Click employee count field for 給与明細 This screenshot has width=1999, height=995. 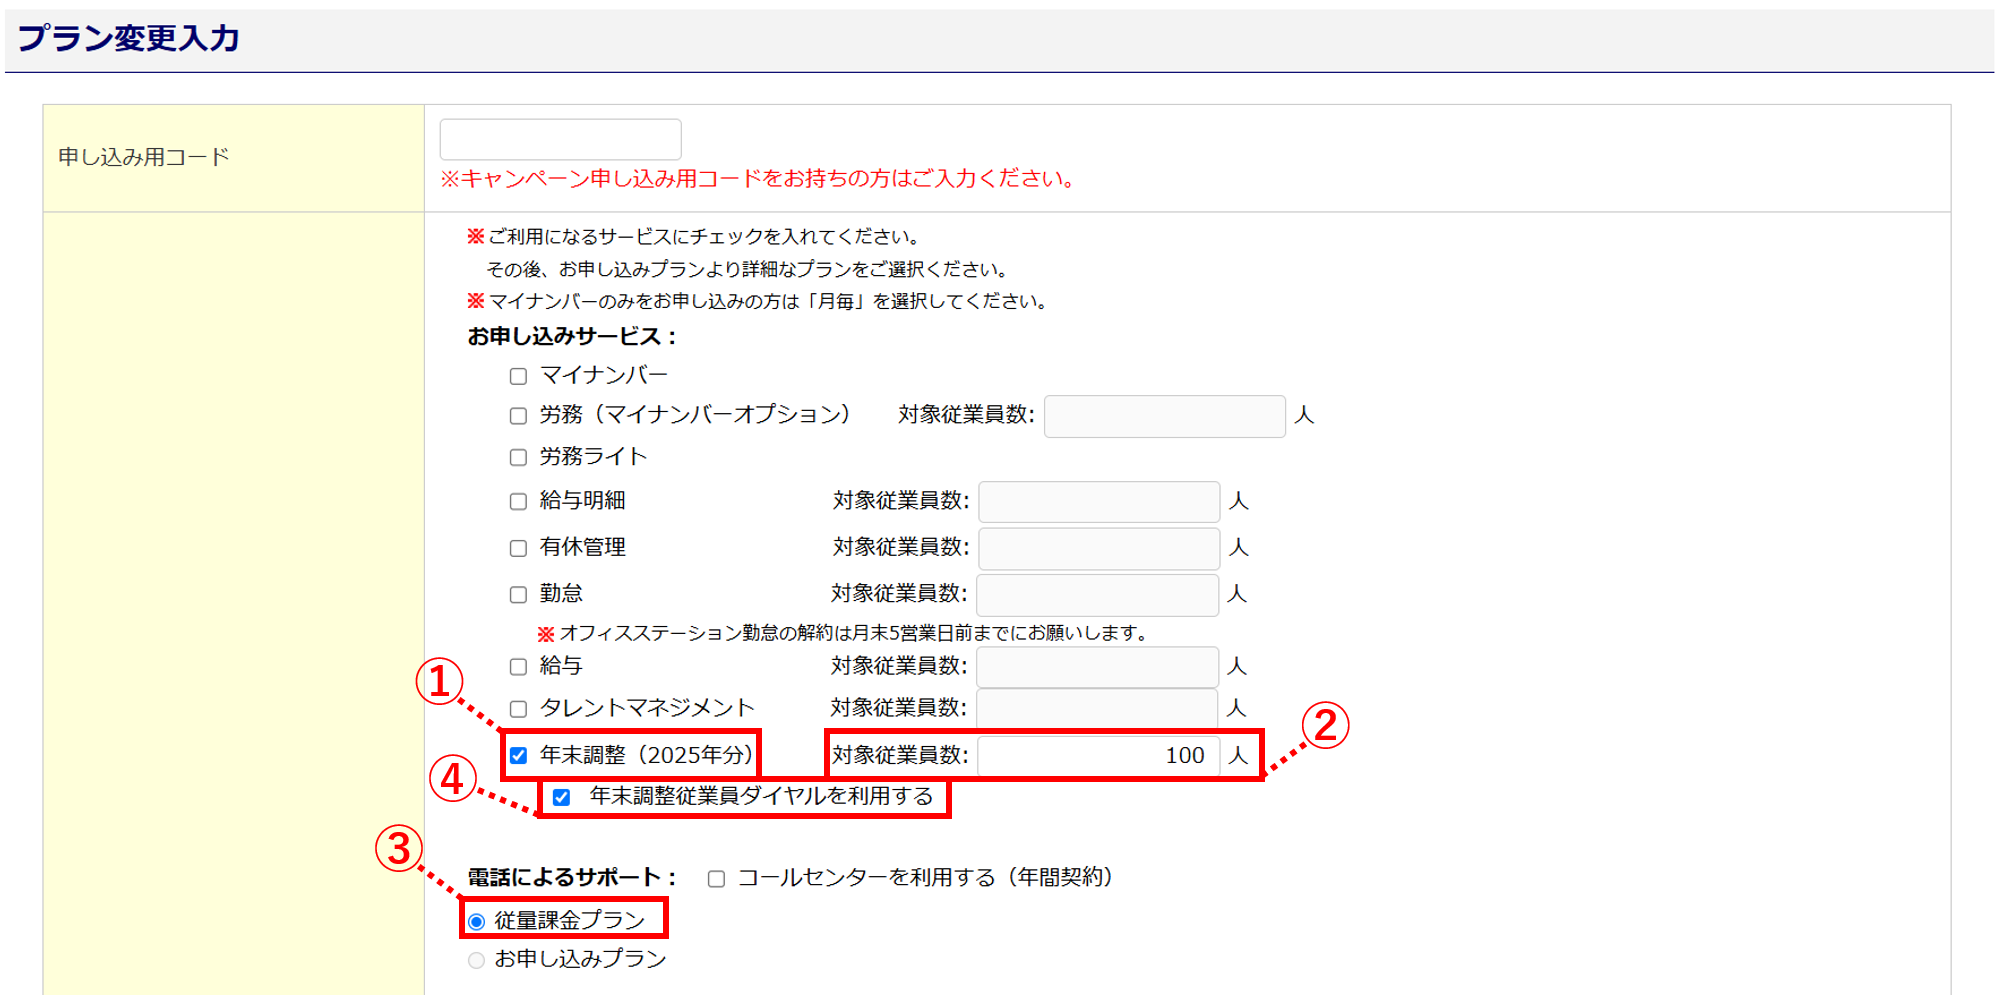1099,501
